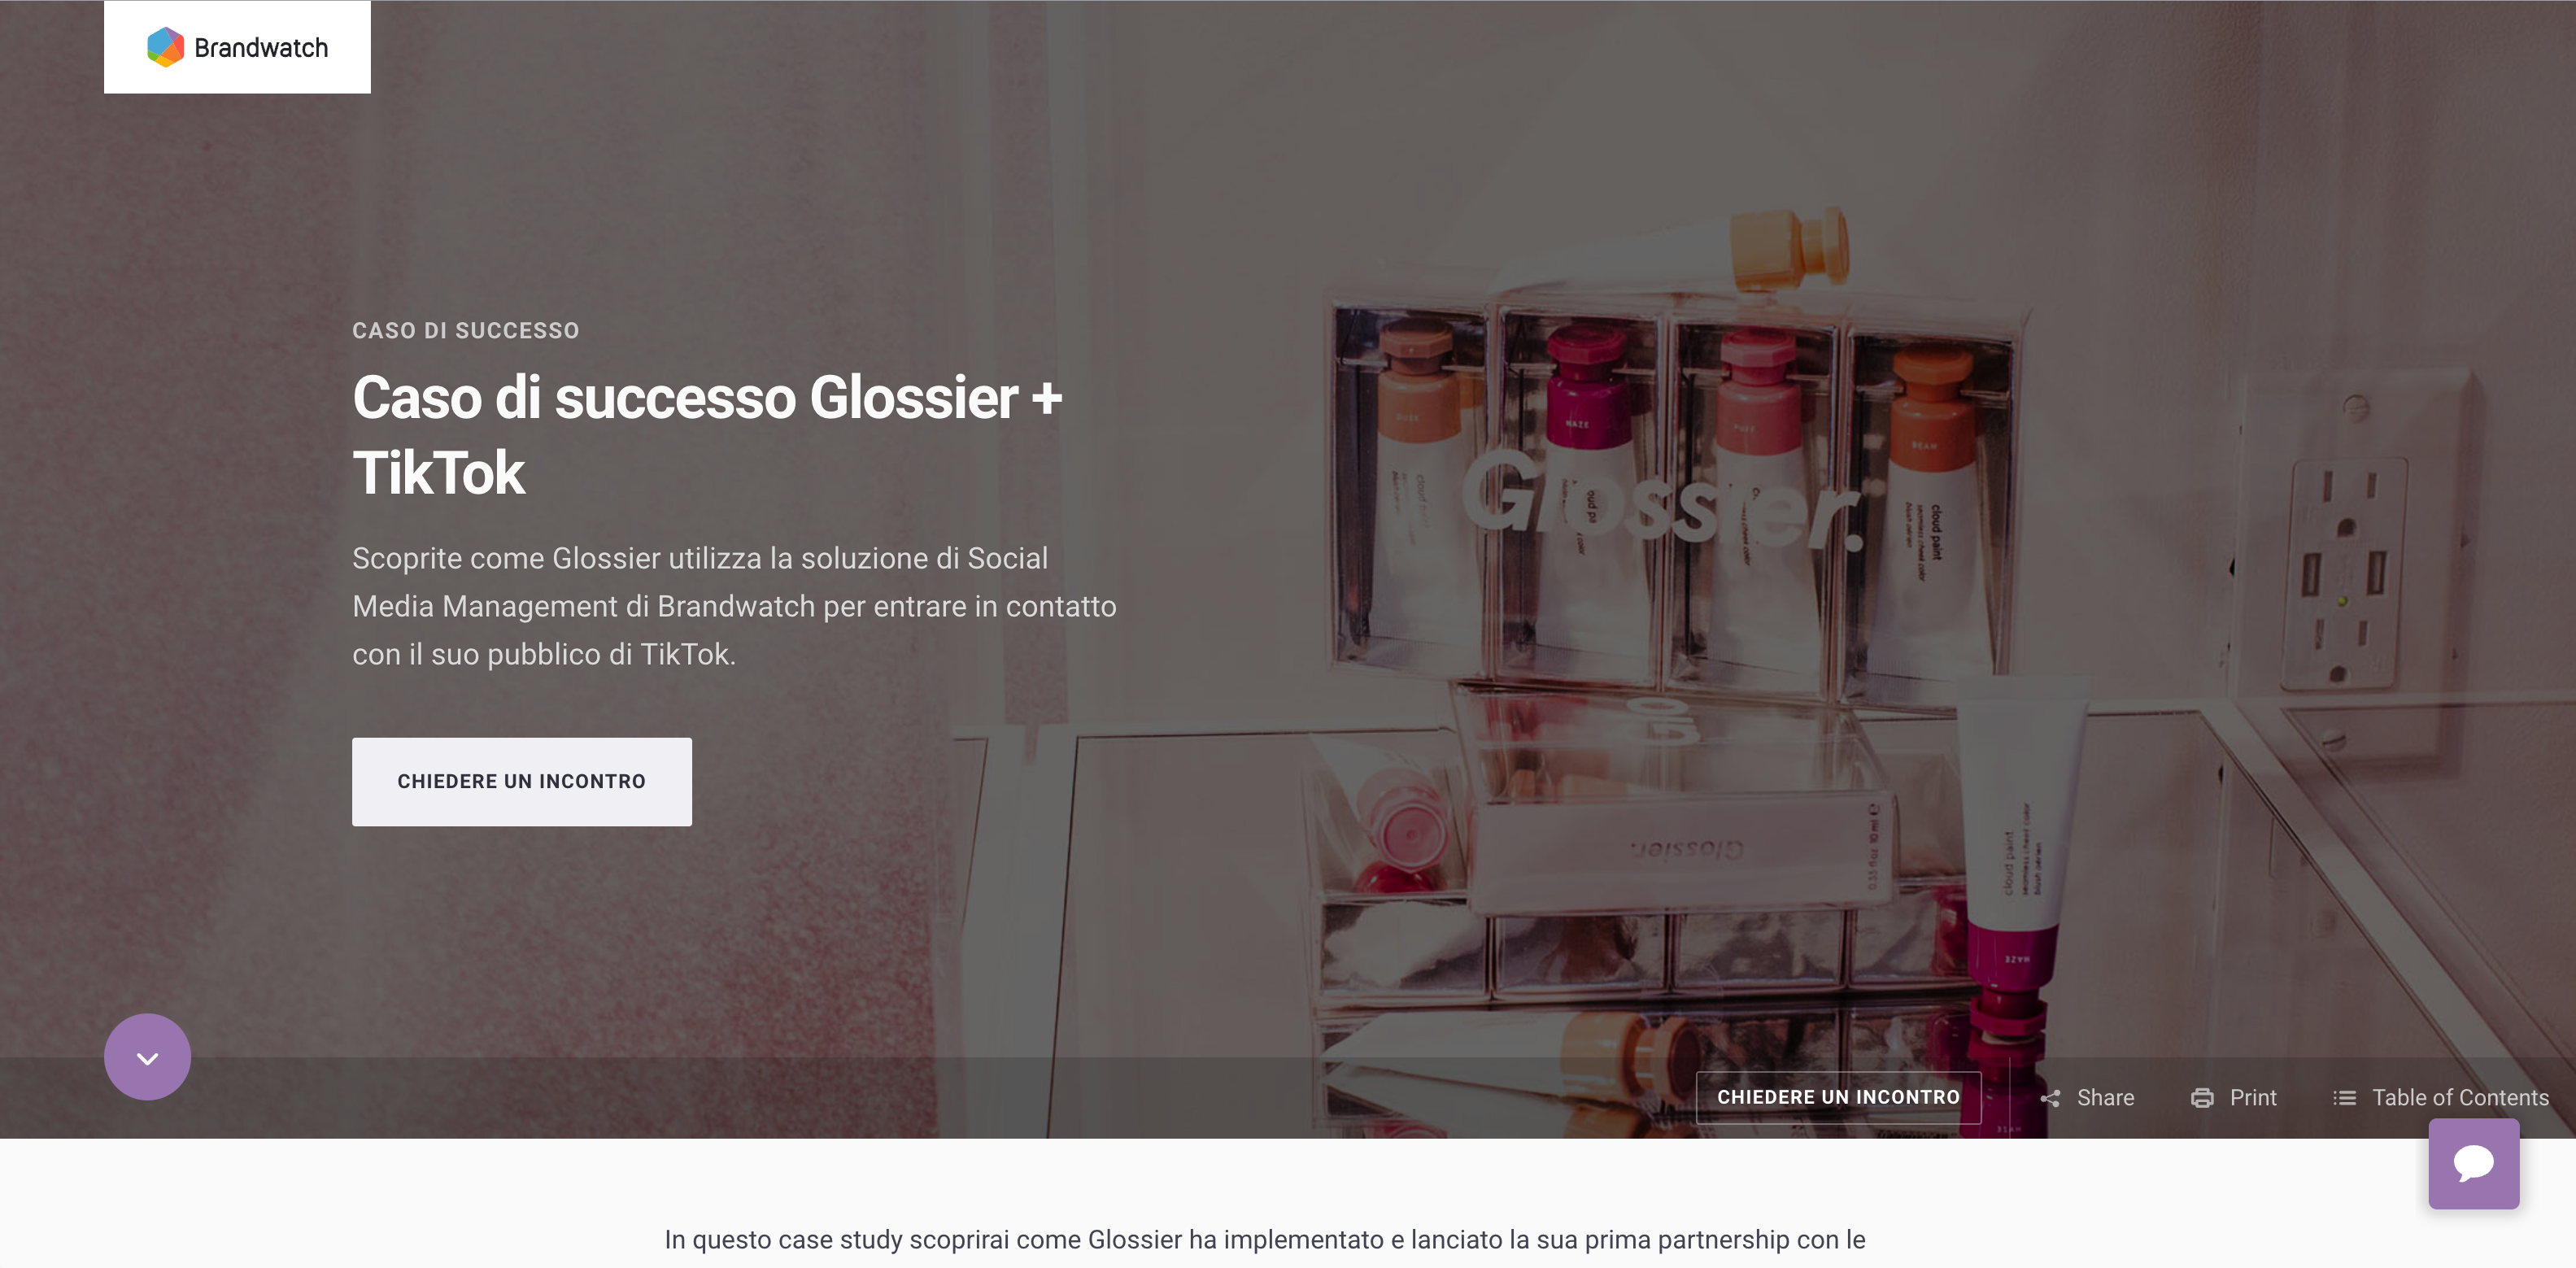Click the printer icon
The width and height of the screenshot is (2576, 1268).
coord(2202,1098)
